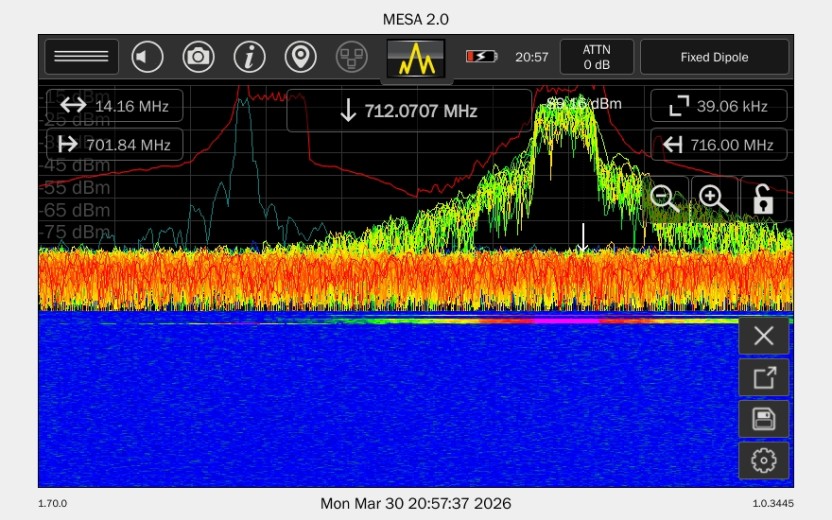Zoom in with the plus magnifier
This screenshot has height=520, width=832.
click(x=714, y=198)
